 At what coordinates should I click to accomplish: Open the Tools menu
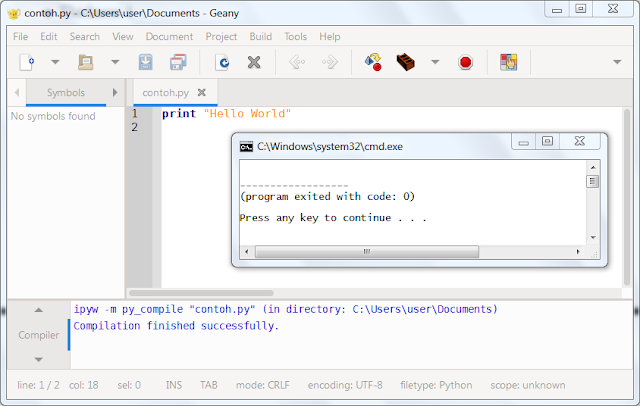(x=296, y=37)
